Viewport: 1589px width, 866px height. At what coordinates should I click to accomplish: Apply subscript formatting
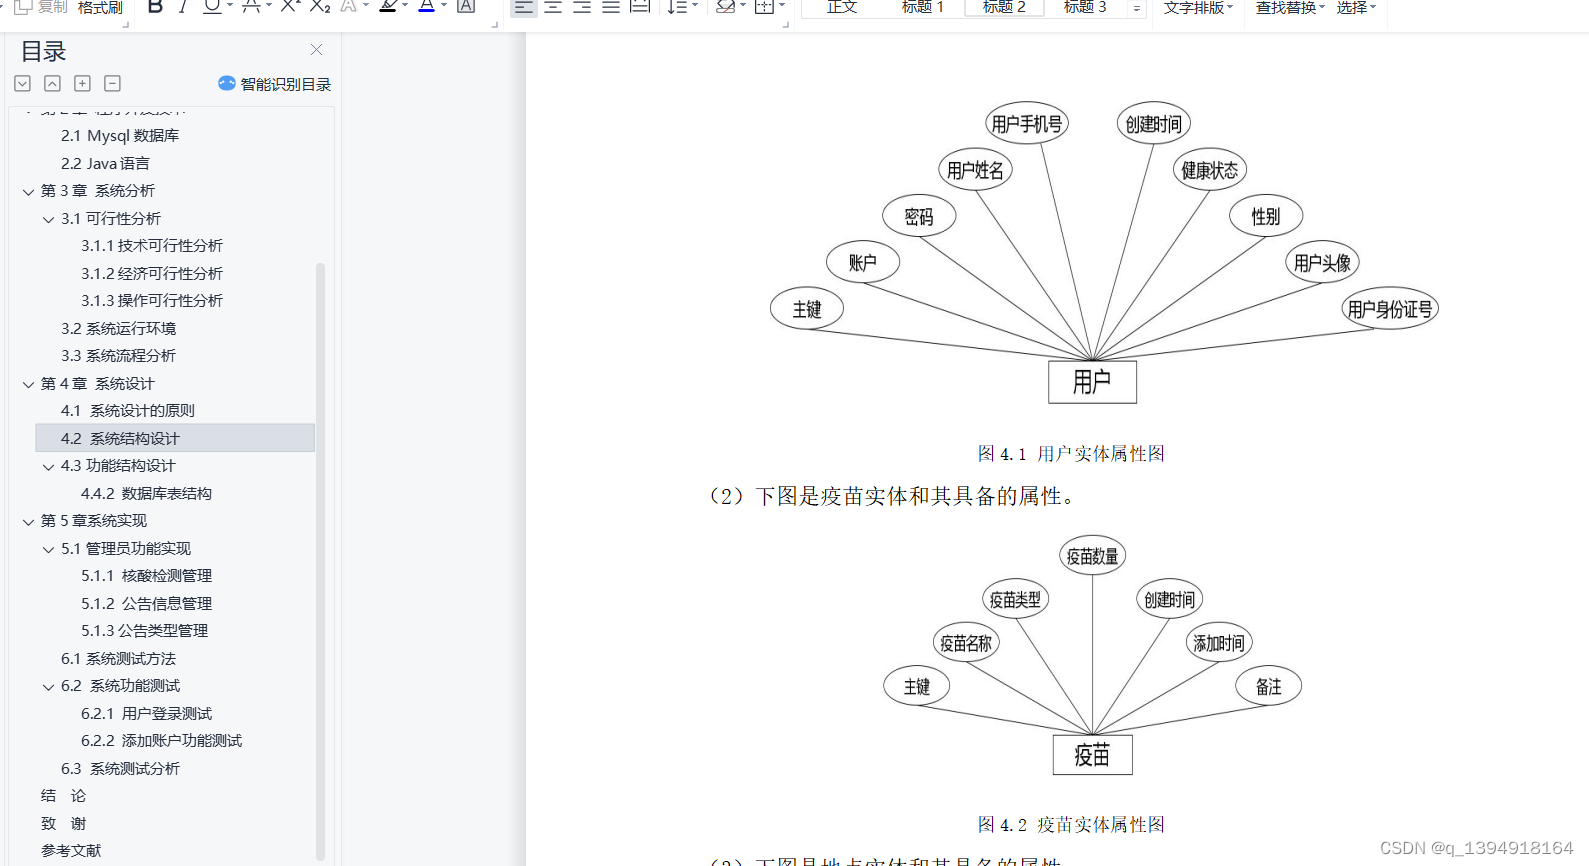(319, 7)
